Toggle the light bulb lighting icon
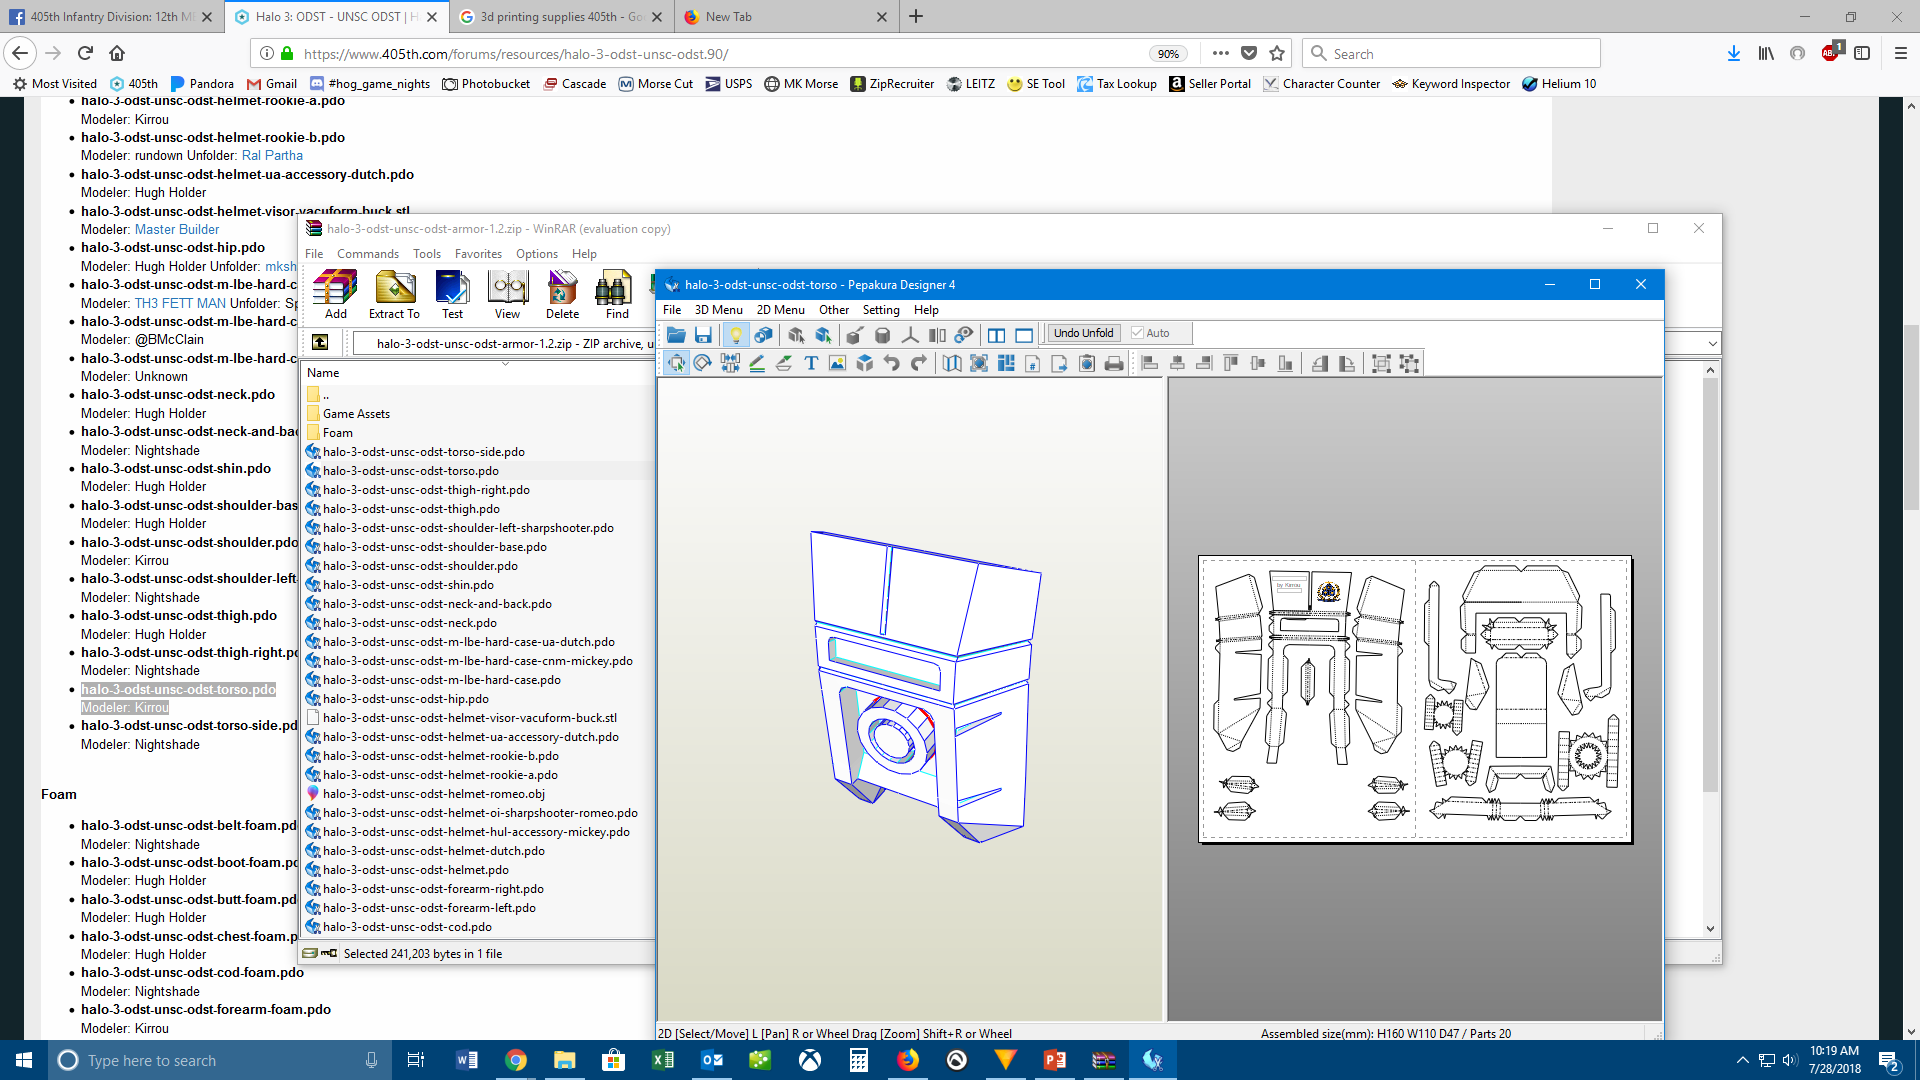Screen dimensions: 1920x1080 (x=735, y=335)
